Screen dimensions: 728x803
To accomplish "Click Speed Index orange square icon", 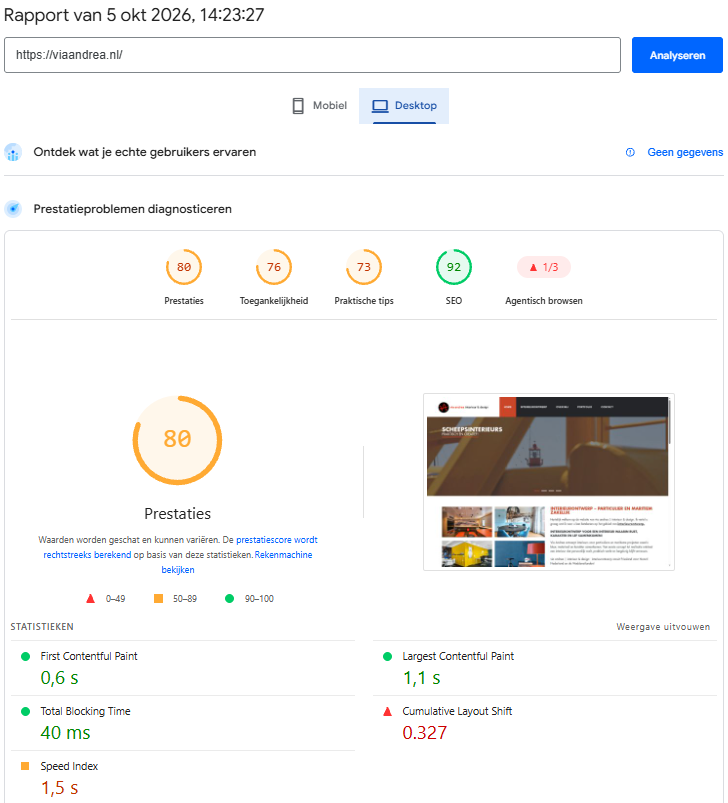I will (x=25, y=766).
